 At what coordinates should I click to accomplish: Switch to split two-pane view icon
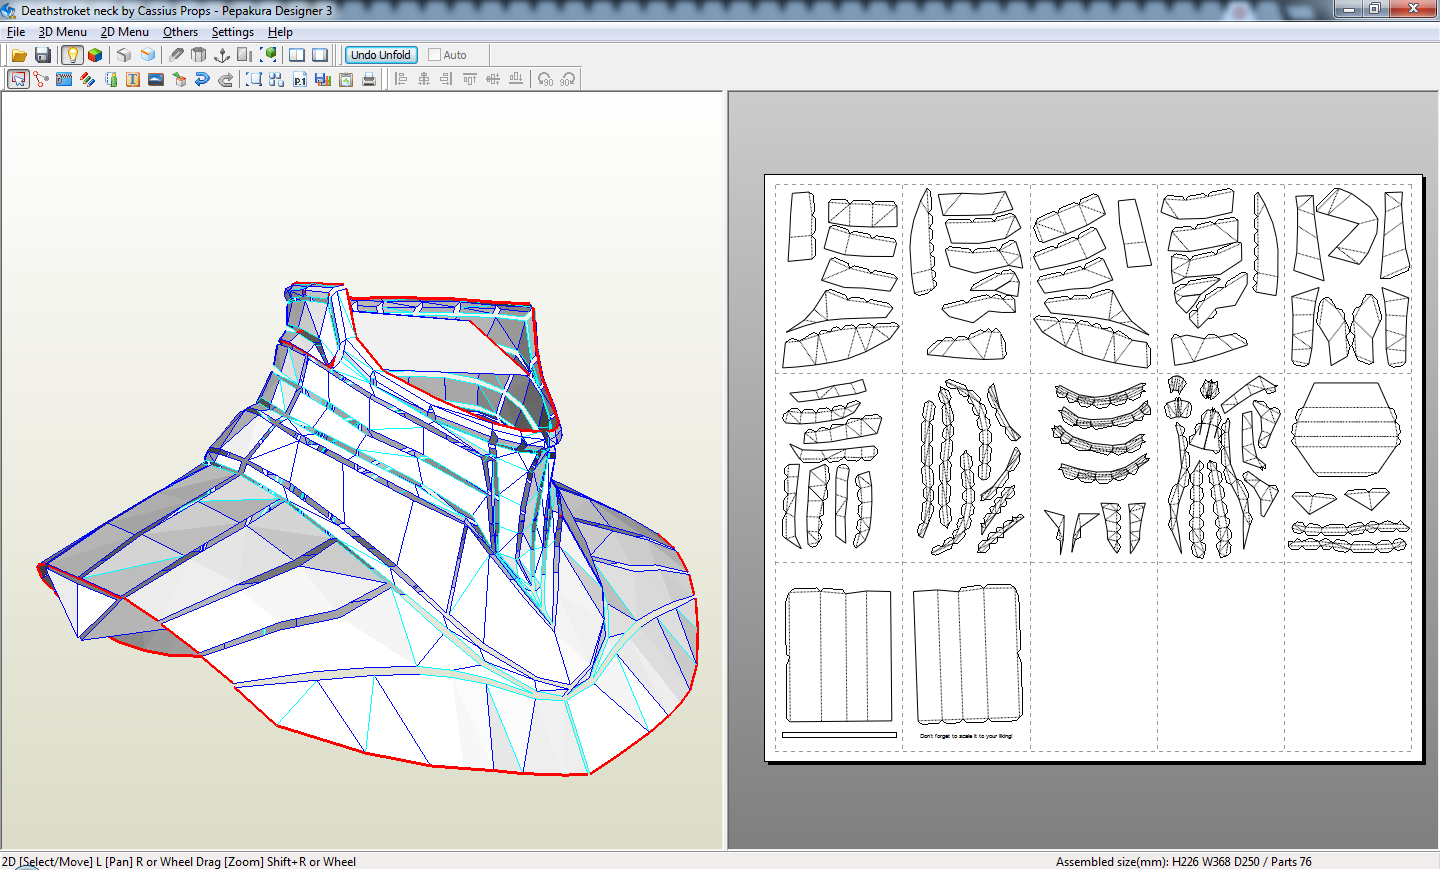click(297, 55)
